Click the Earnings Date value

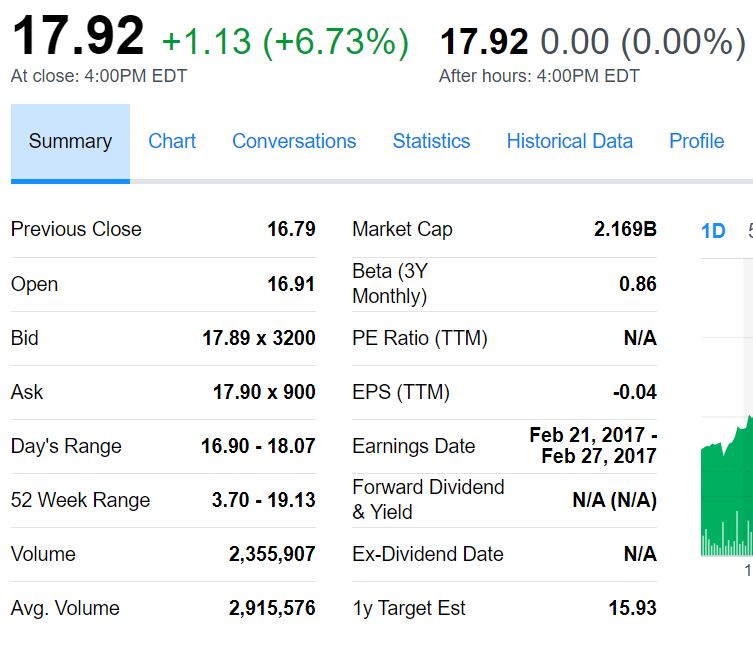[593, 446]
